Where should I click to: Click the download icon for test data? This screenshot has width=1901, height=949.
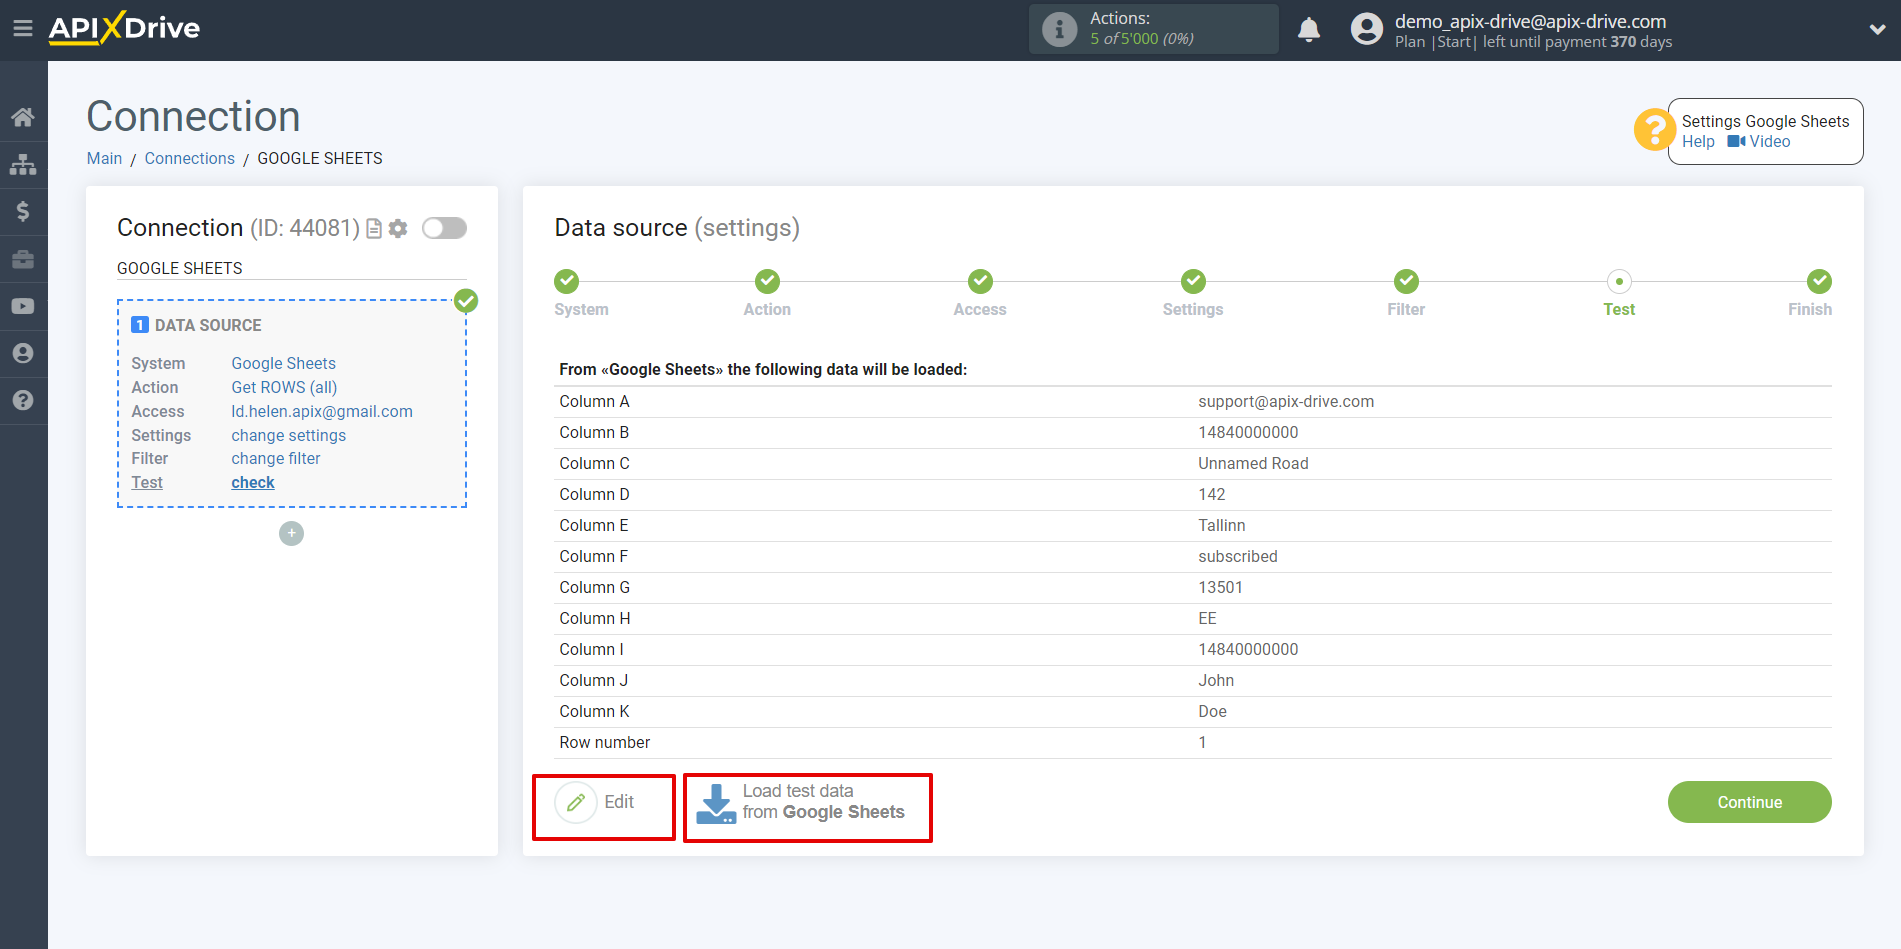(716, 803)
